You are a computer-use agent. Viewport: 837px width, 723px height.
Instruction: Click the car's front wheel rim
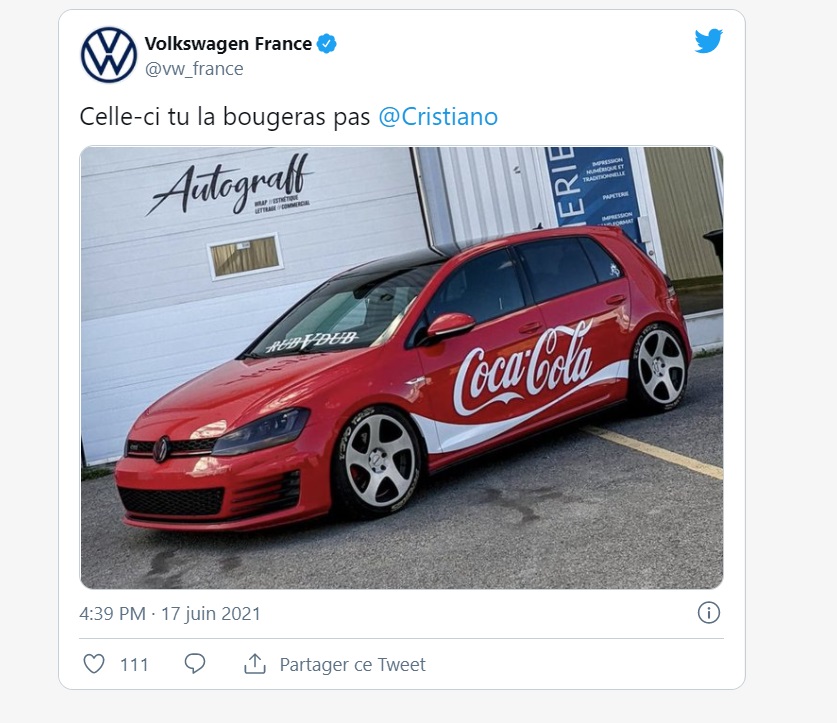380,461
